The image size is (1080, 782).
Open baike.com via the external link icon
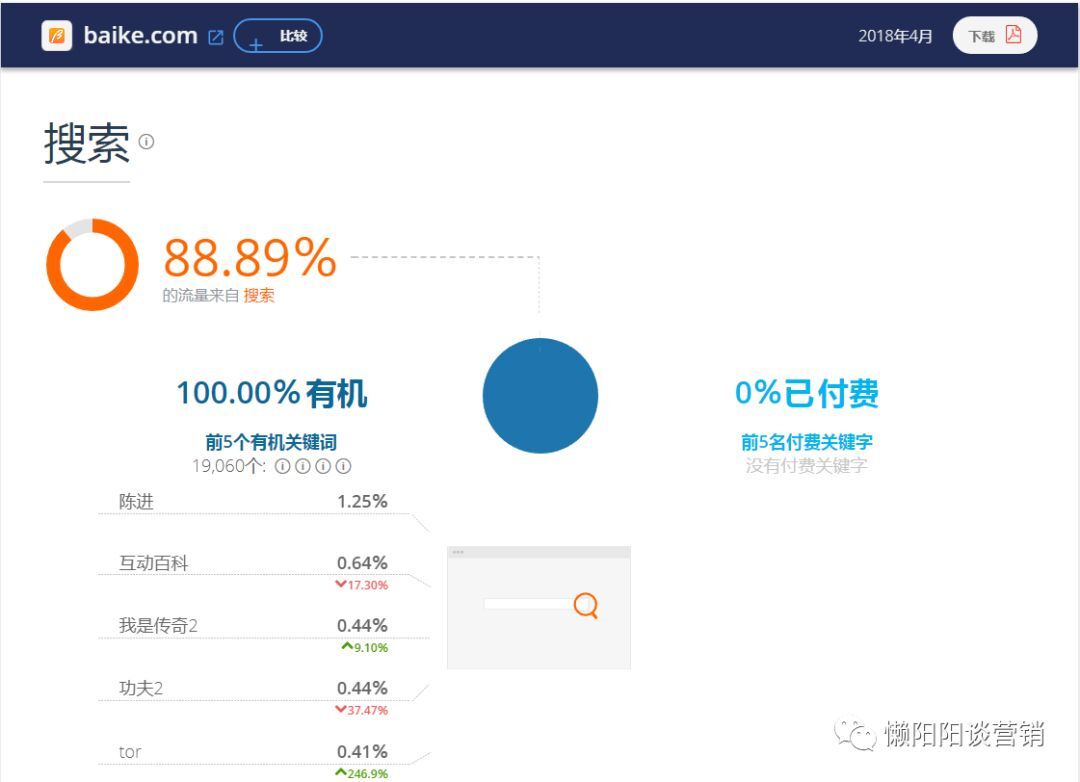216,37
